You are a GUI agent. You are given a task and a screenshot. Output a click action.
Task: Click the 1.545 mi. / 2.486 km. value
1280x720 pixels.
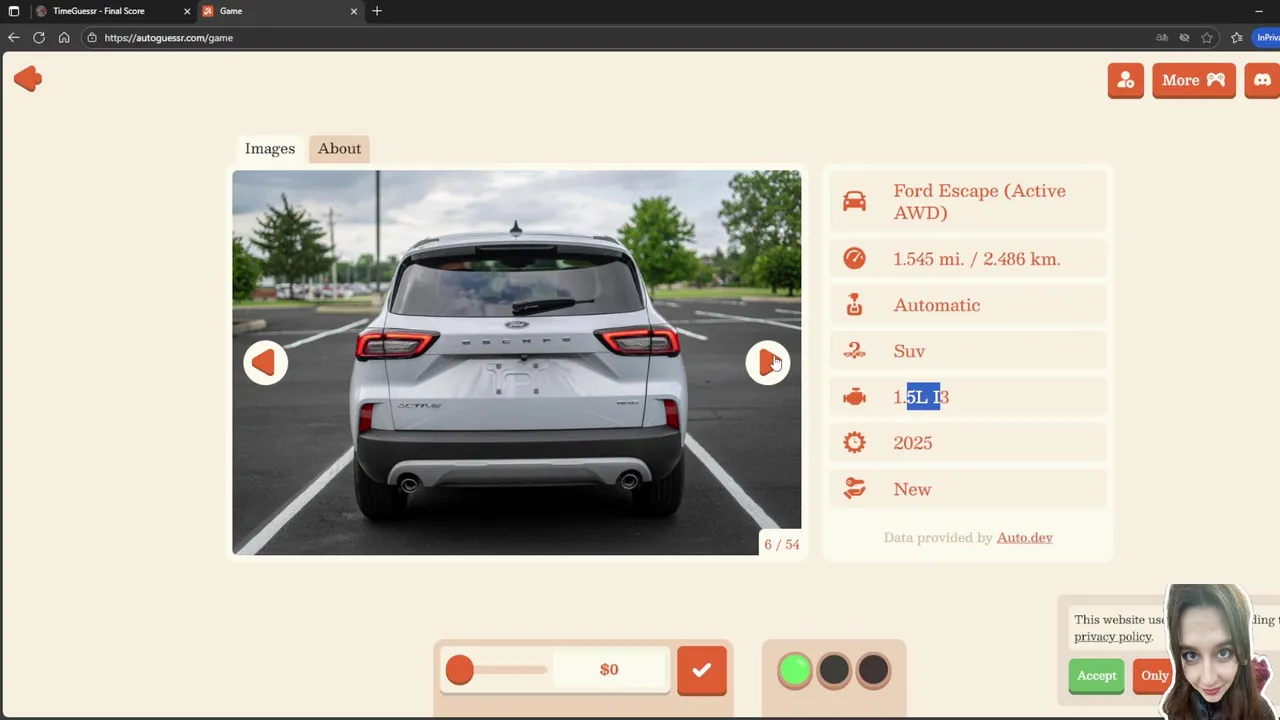977,259
